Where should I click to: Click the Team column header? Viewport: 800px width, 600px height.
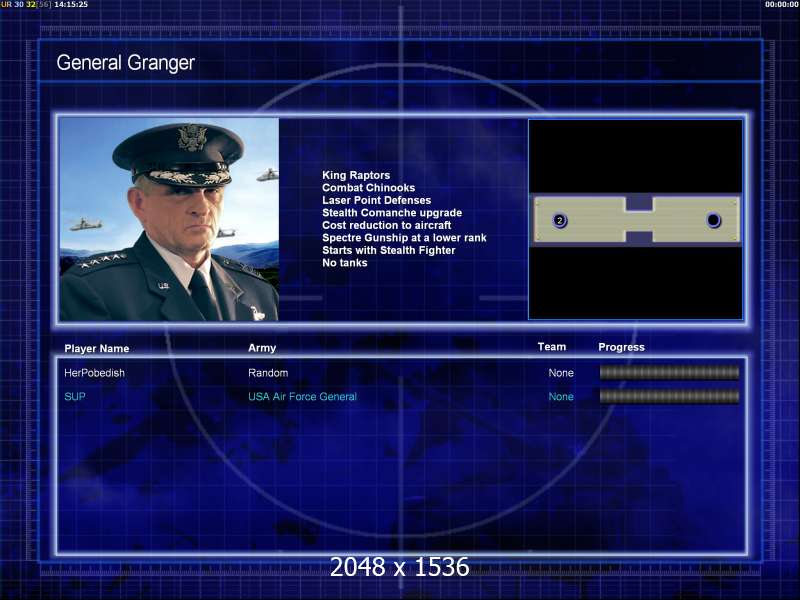click(x=552, y=347)
